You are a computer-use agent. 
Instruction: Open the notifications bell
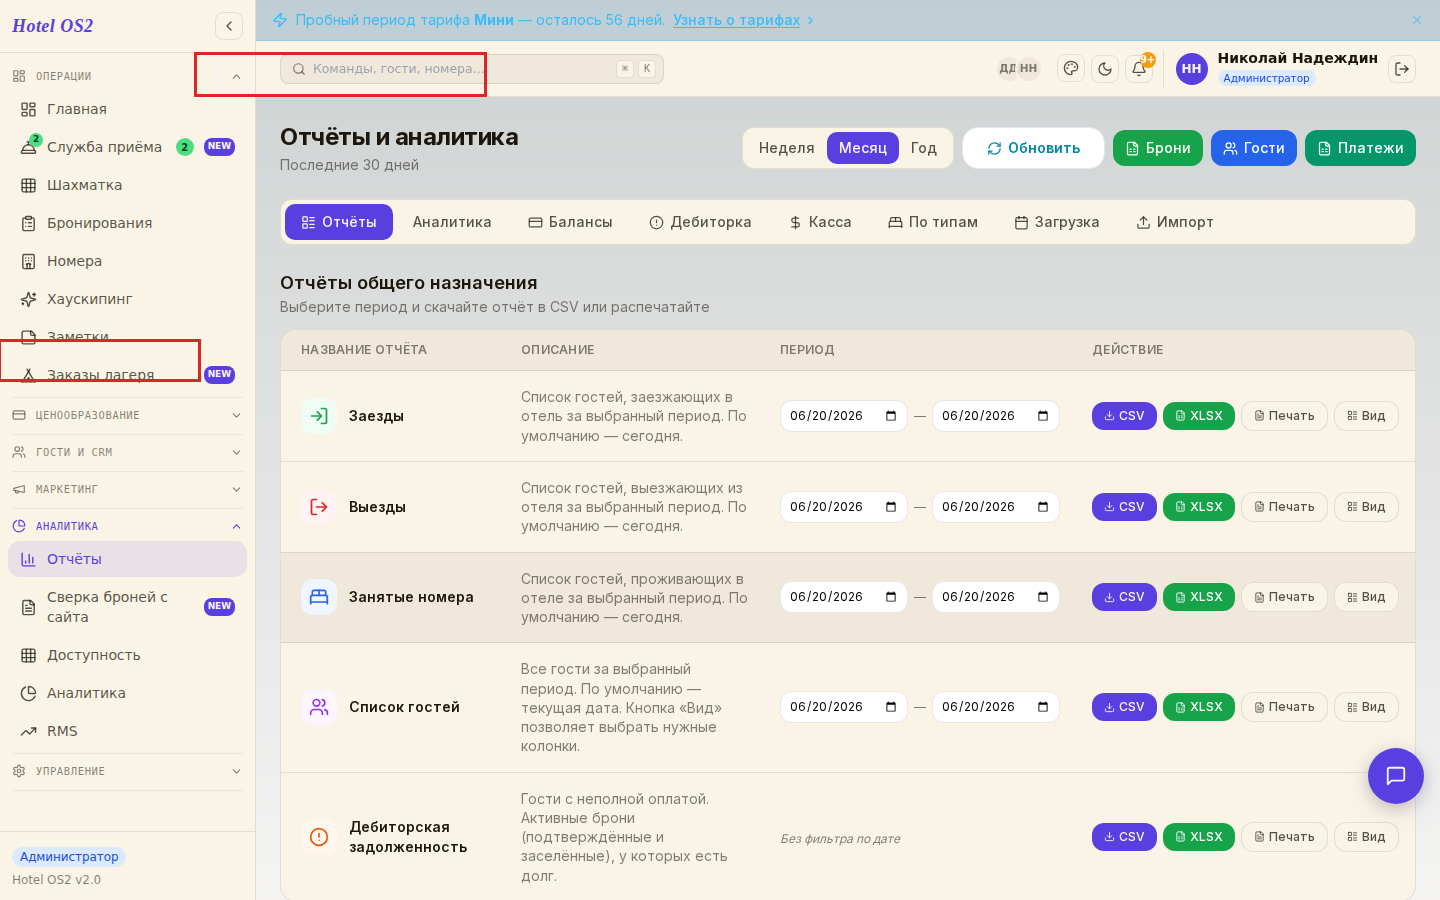click(x=1139, y=69)
